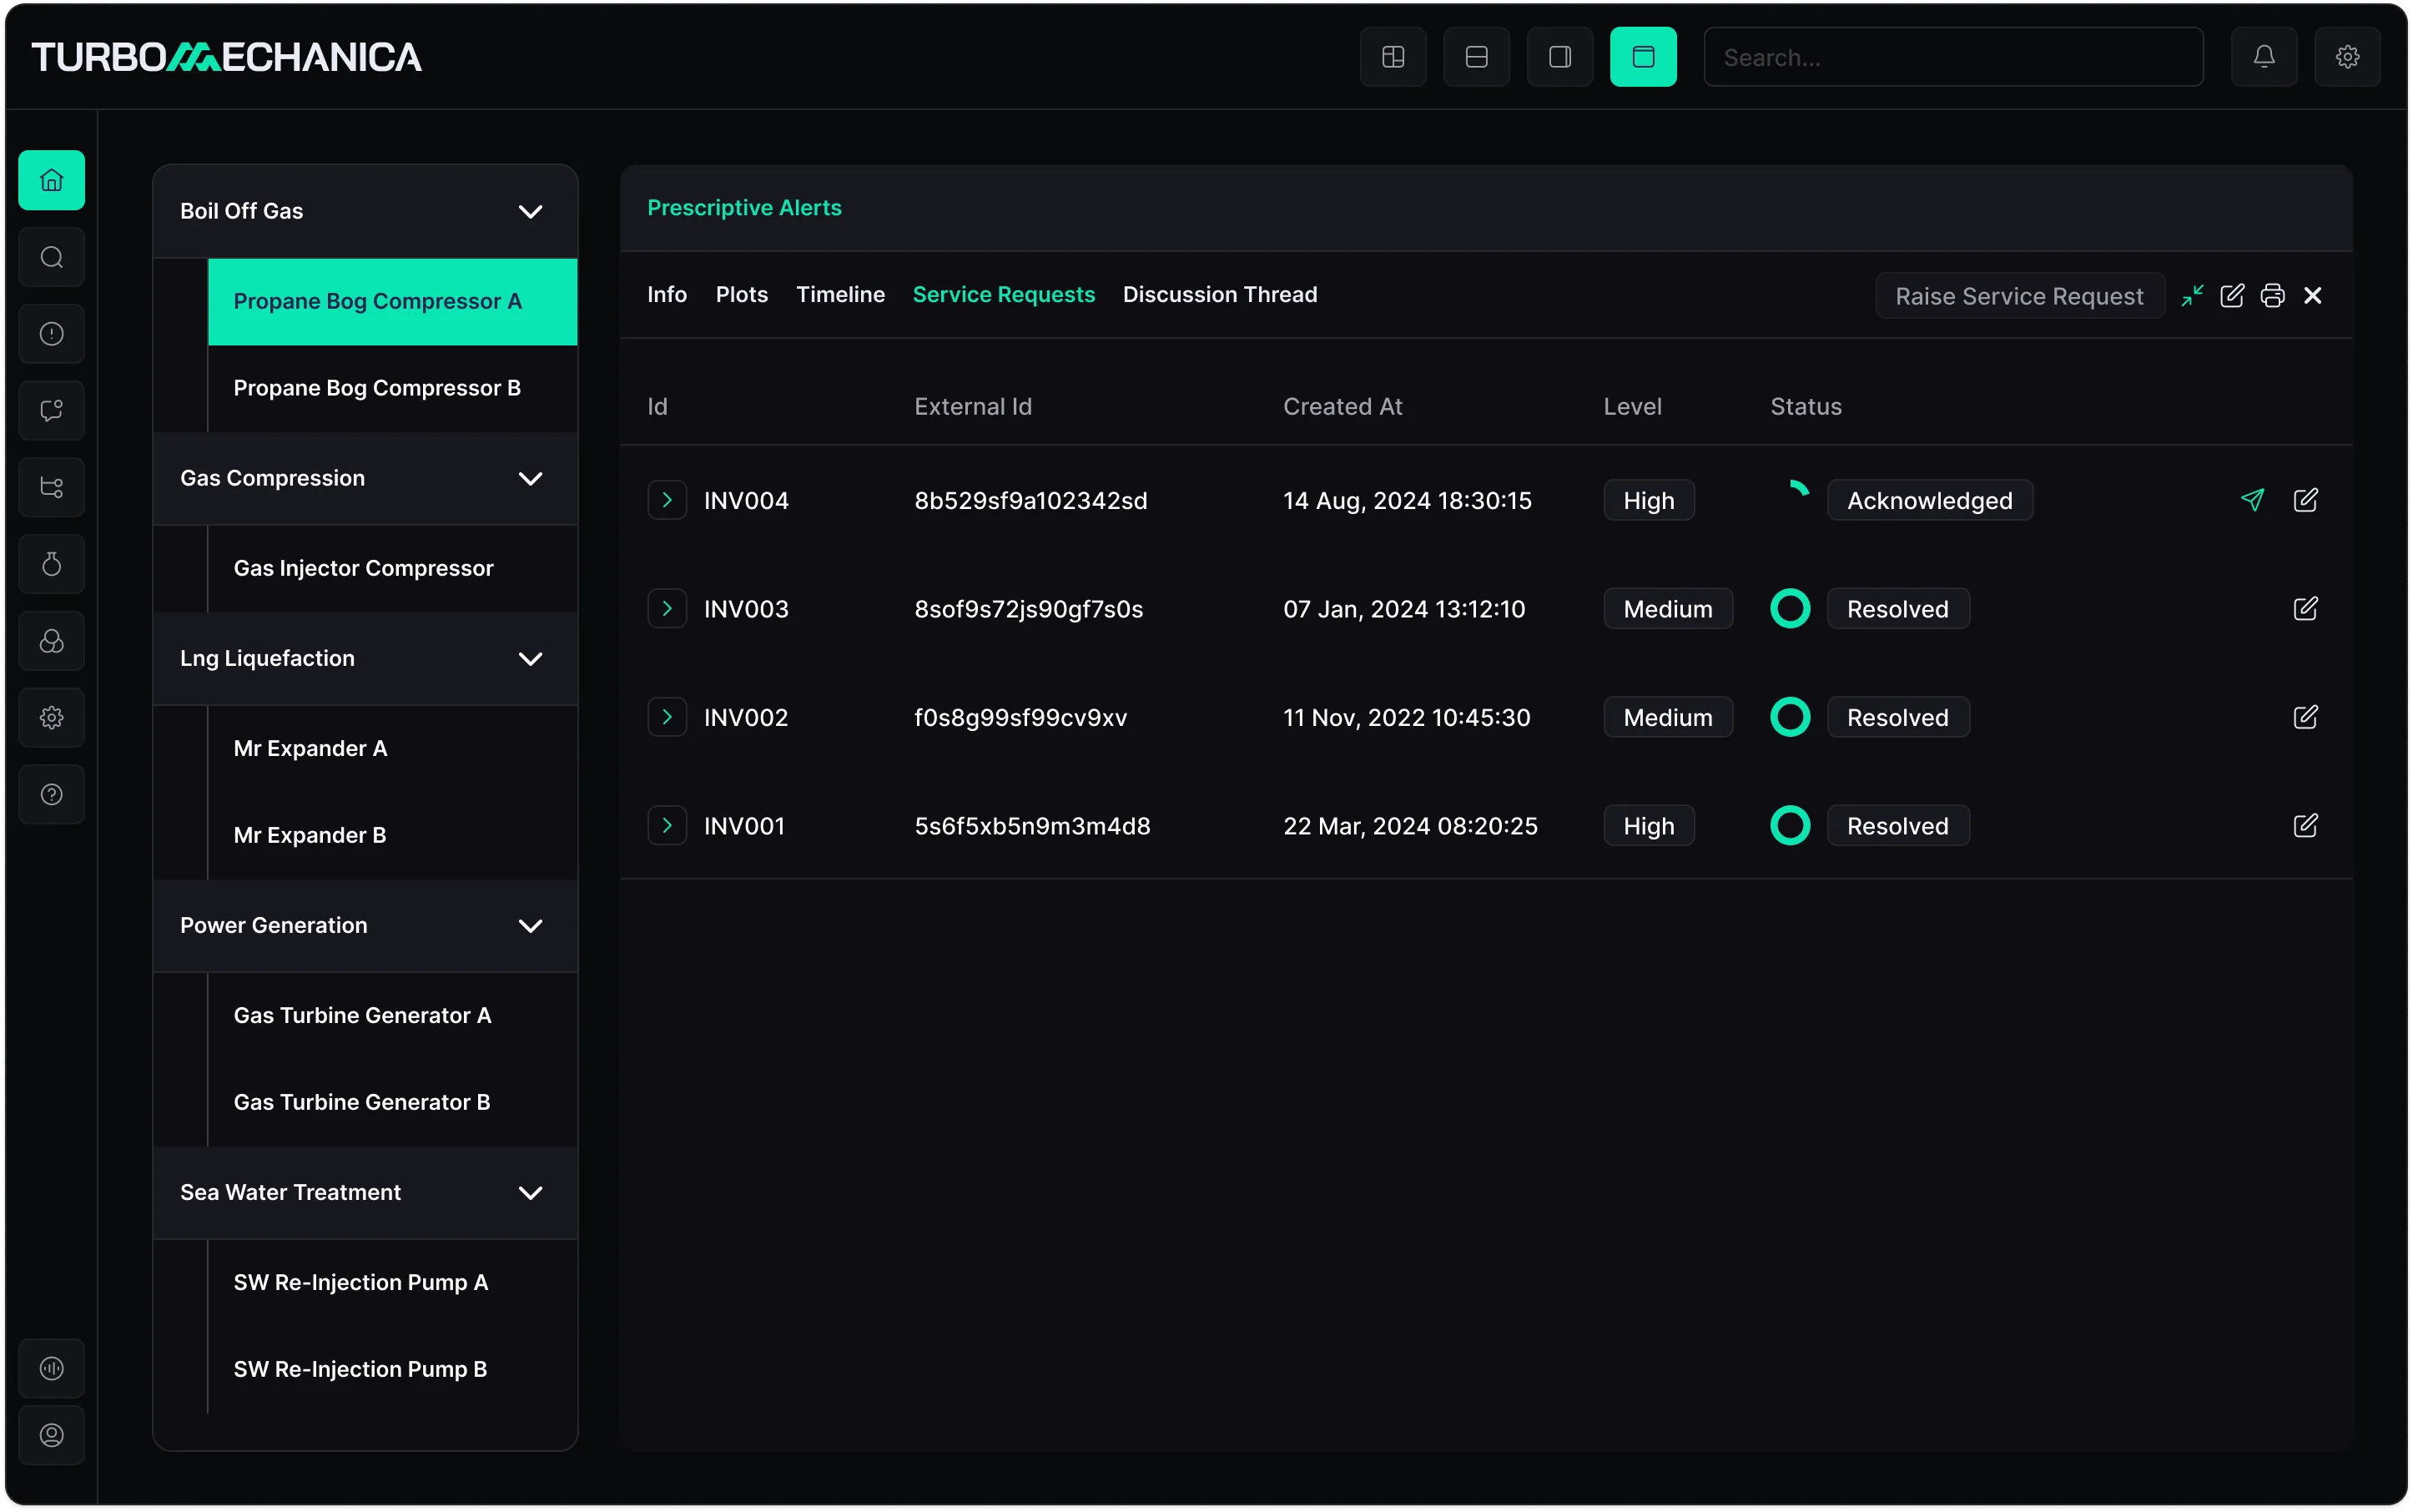Expand row INV002 details
The width and height of the screenshot is (2413, 1512).
click(x=667, y=717)
